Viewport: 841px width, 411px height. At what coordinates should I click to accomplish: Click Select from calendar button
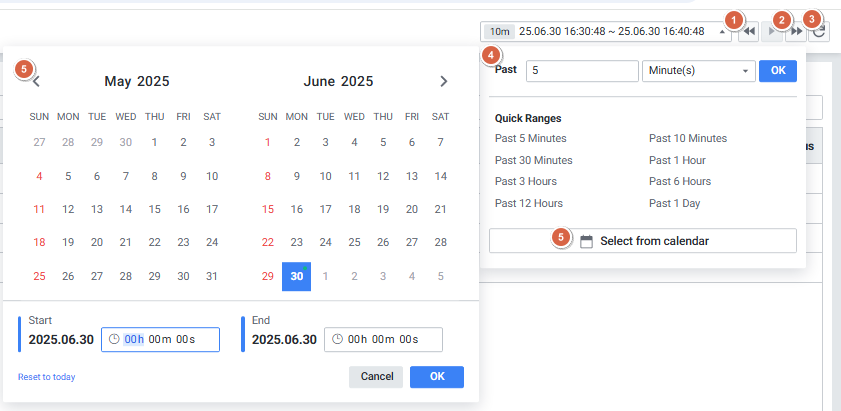[643, 241]
